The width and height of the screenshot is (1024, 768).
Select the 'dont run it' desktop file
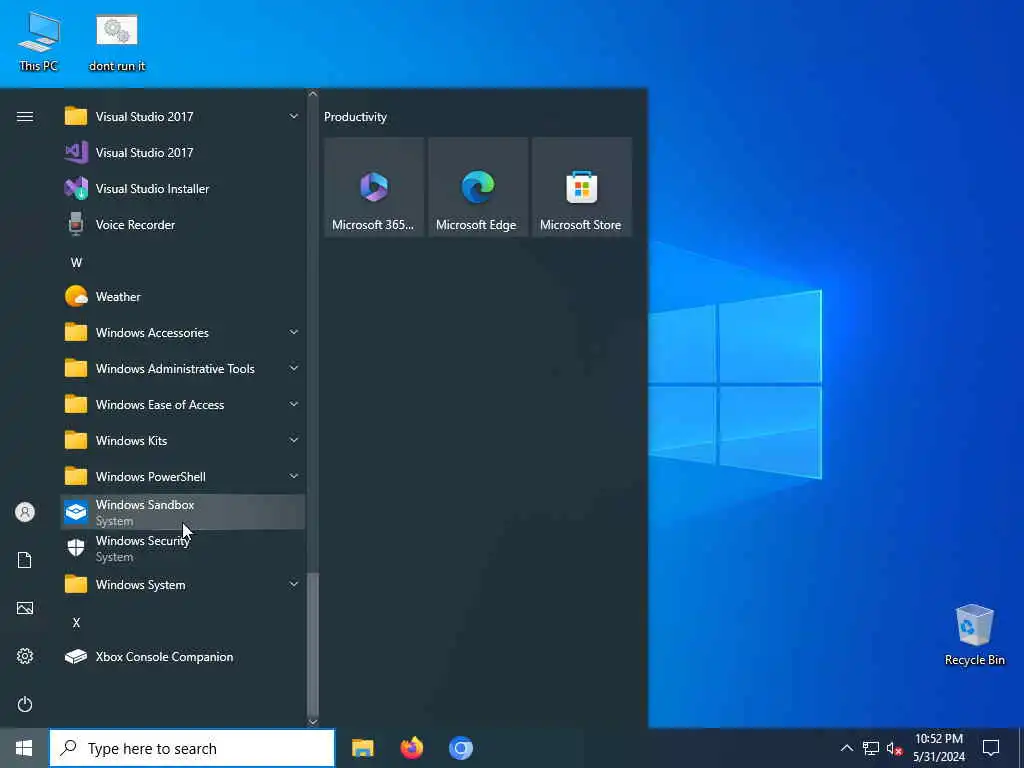117,41
